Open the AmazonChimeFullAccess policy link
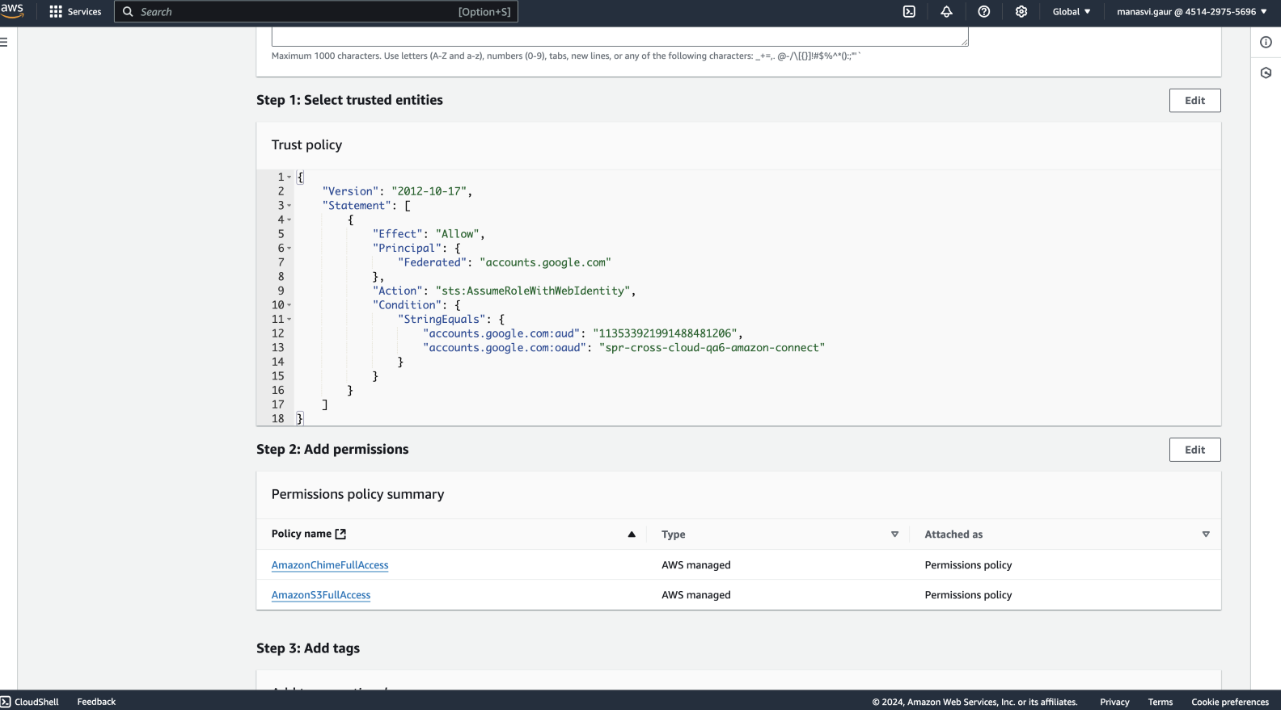The image size is (1288, 710). point(330,565)
